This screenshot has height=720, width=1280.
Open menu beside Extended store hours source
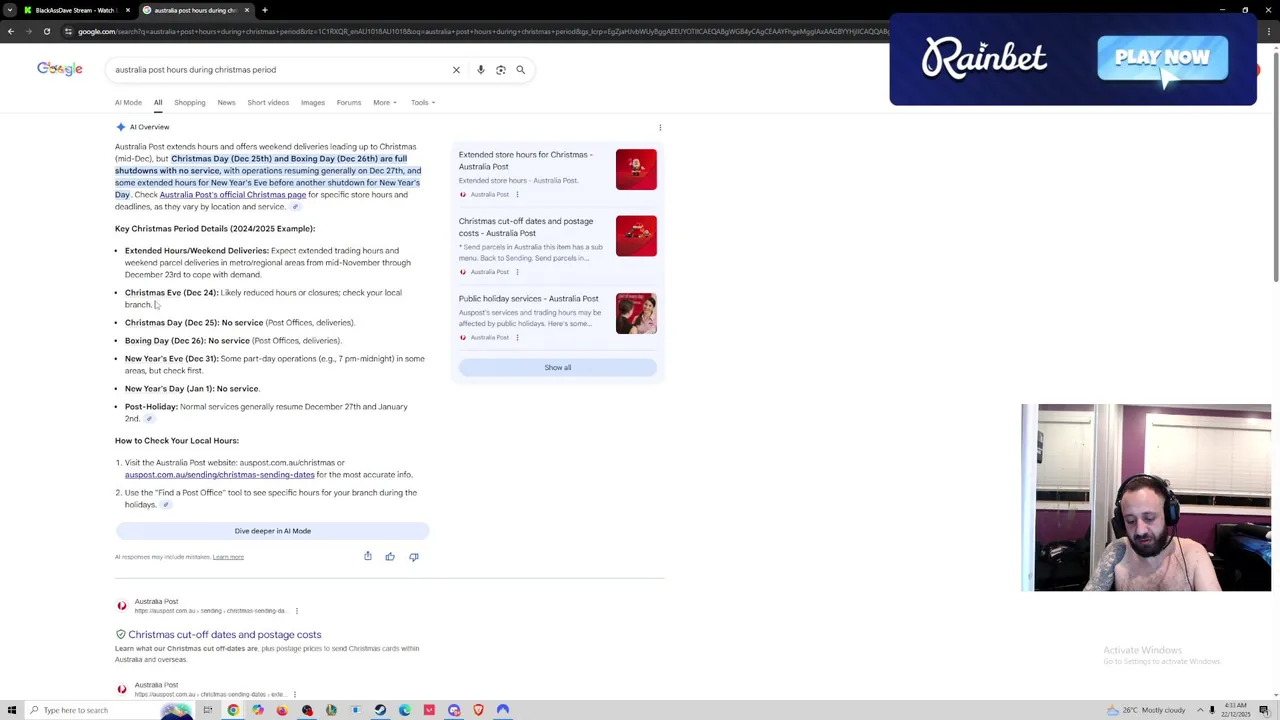tap(517, 194)
